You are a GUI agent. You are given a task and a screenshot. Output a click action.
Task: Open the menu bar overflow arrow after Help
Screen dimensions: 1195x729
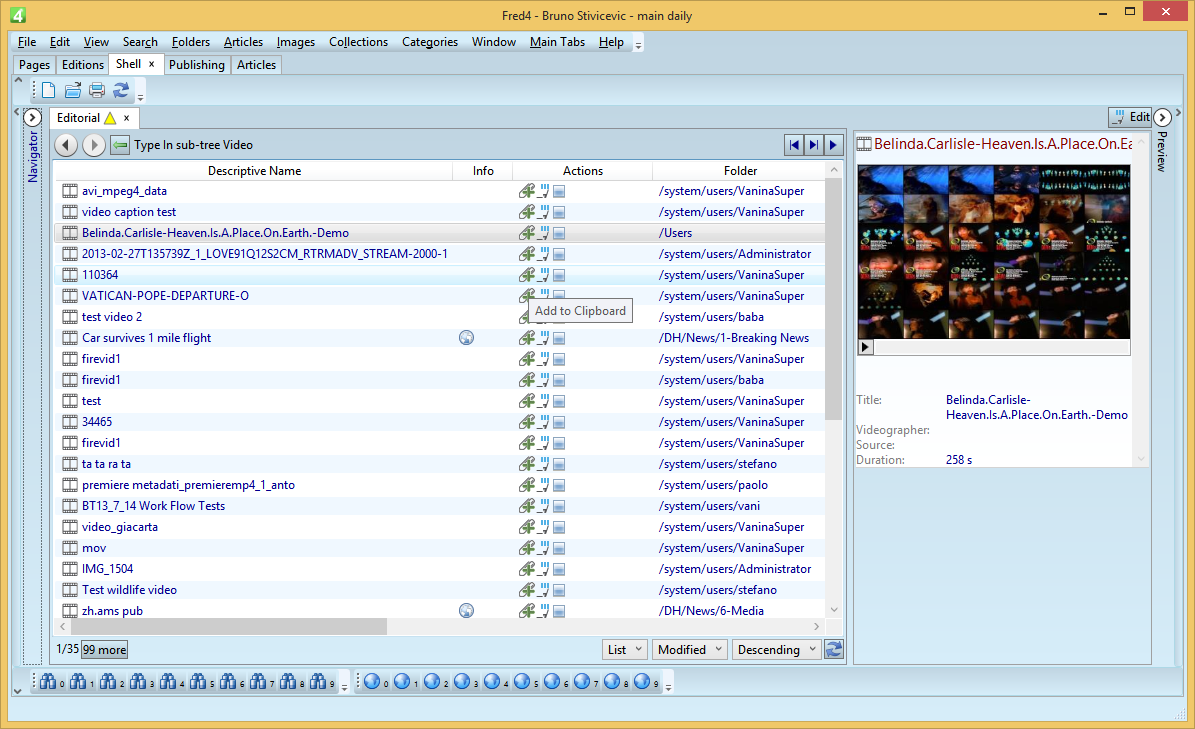(639, 44)
